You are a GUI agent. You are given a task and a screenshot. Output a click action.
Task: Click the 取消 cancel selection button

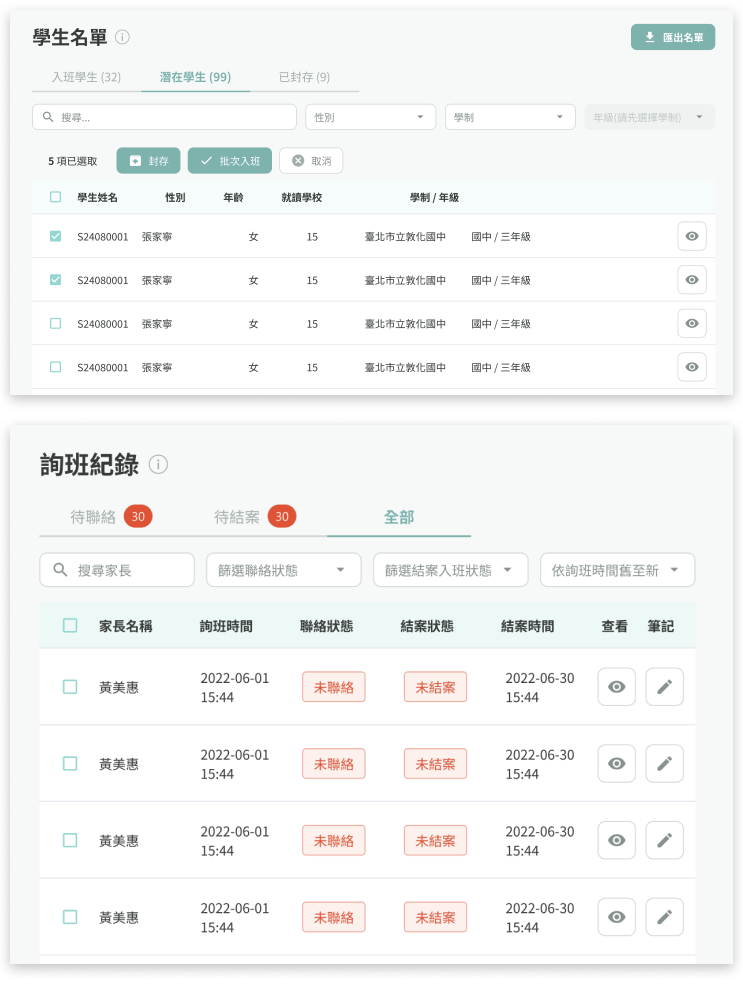[x=311, y=161]
